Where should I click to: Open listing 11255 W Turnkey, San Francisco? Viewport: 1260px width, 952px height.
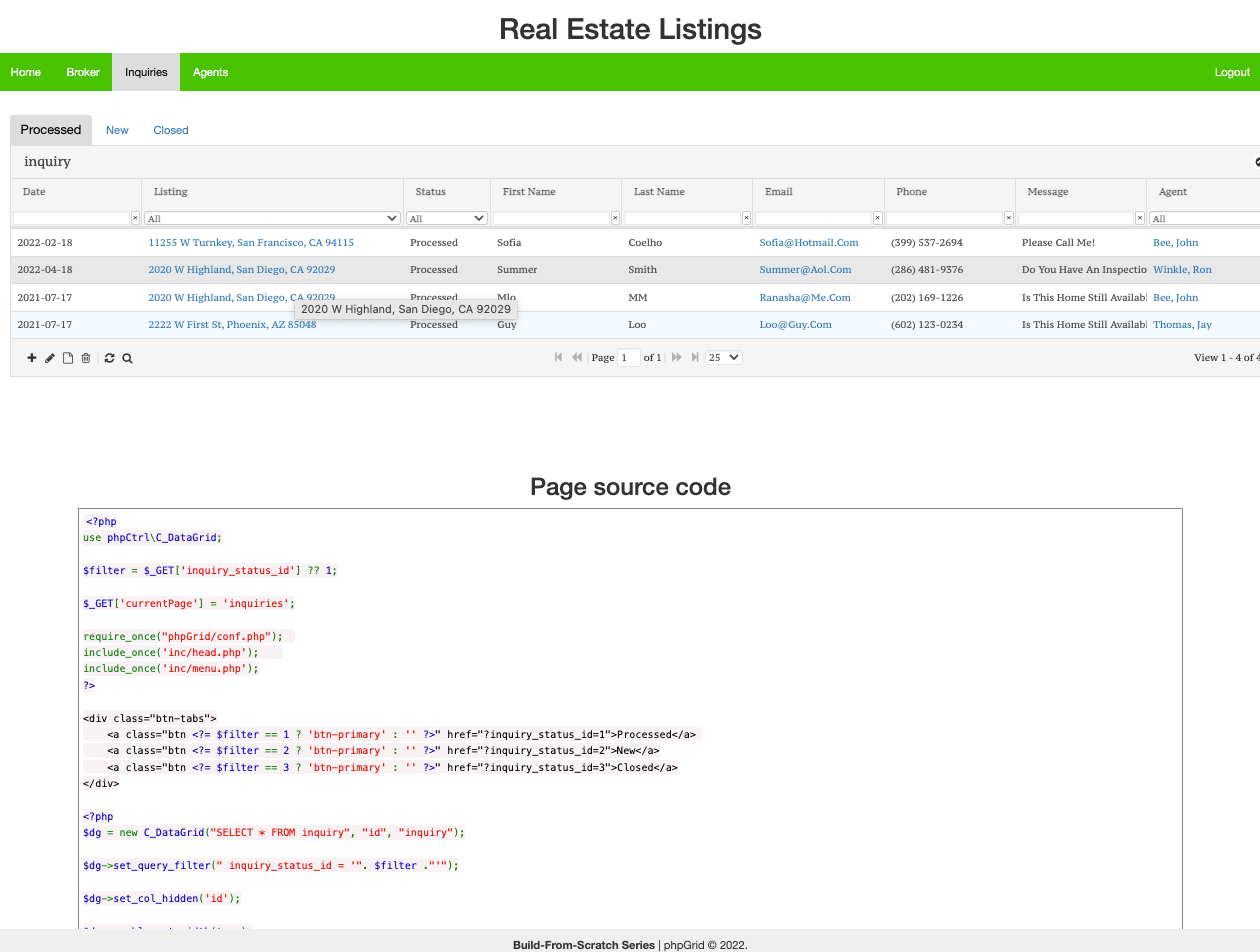(251, 242)
